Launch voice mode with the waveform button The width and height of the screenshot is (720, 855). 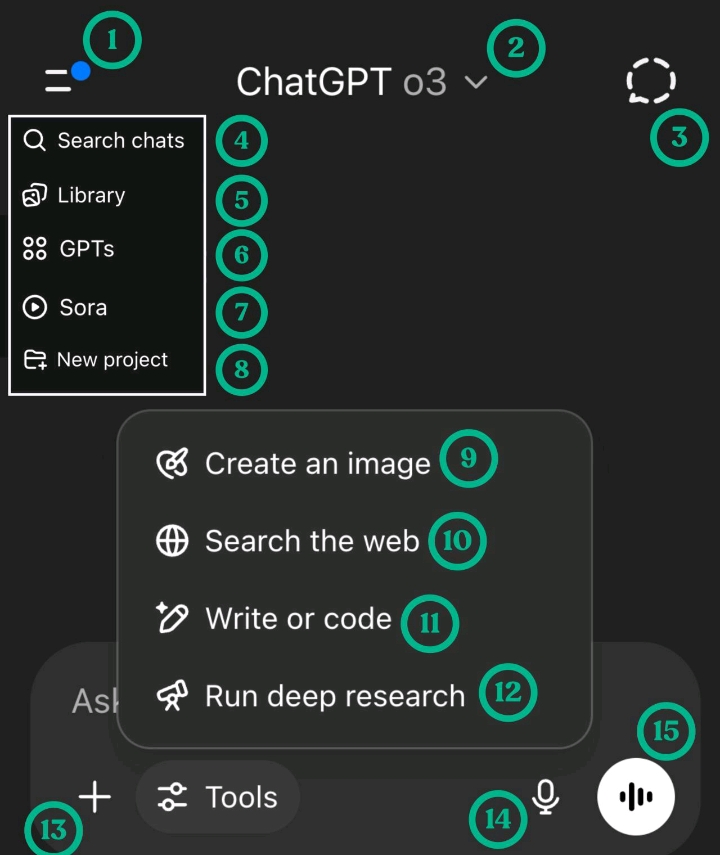(636, 797)
